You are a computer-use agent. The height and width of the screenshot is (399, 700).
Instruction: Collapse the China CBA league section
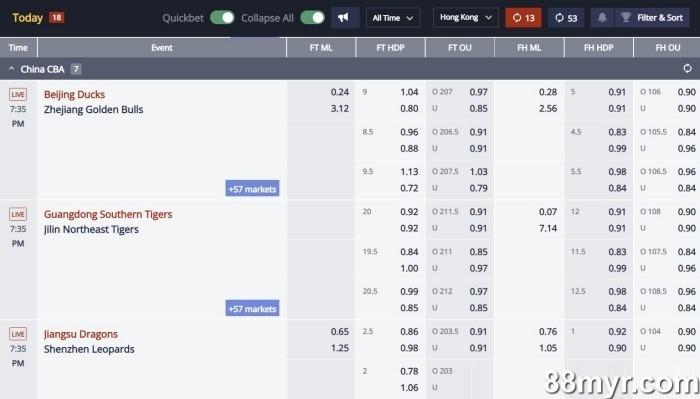tap(12, 69)
